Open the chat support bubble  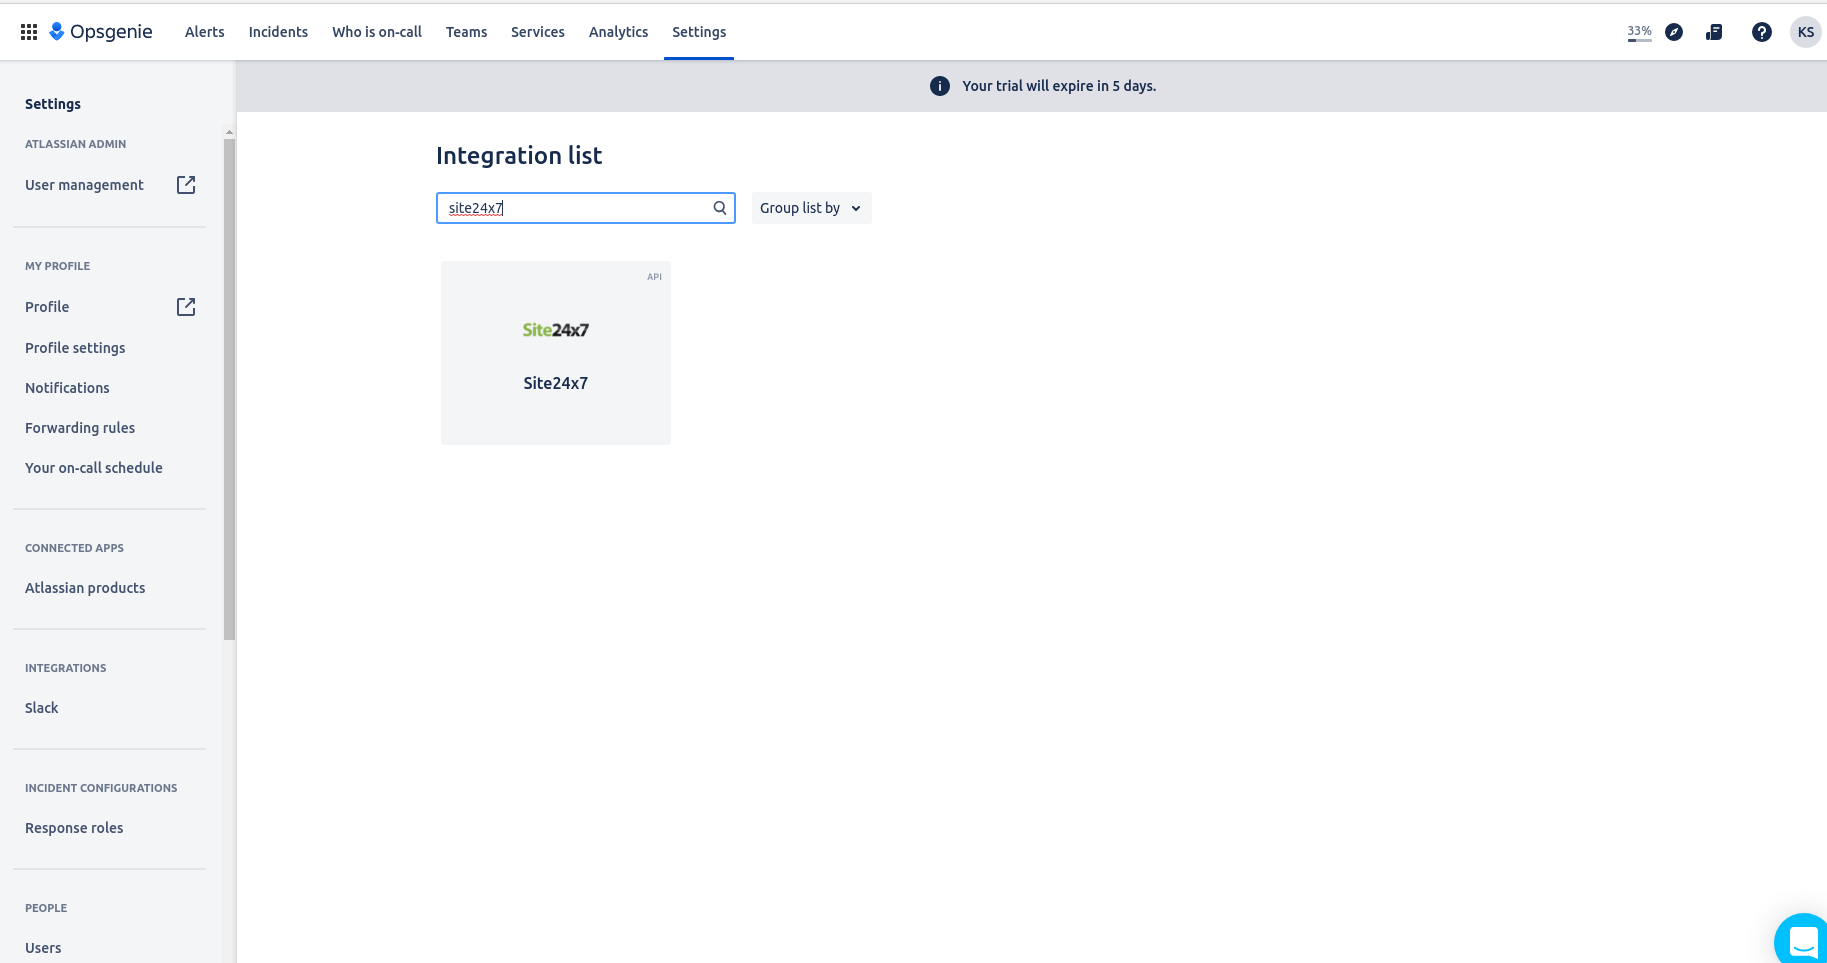[1802, 940]
